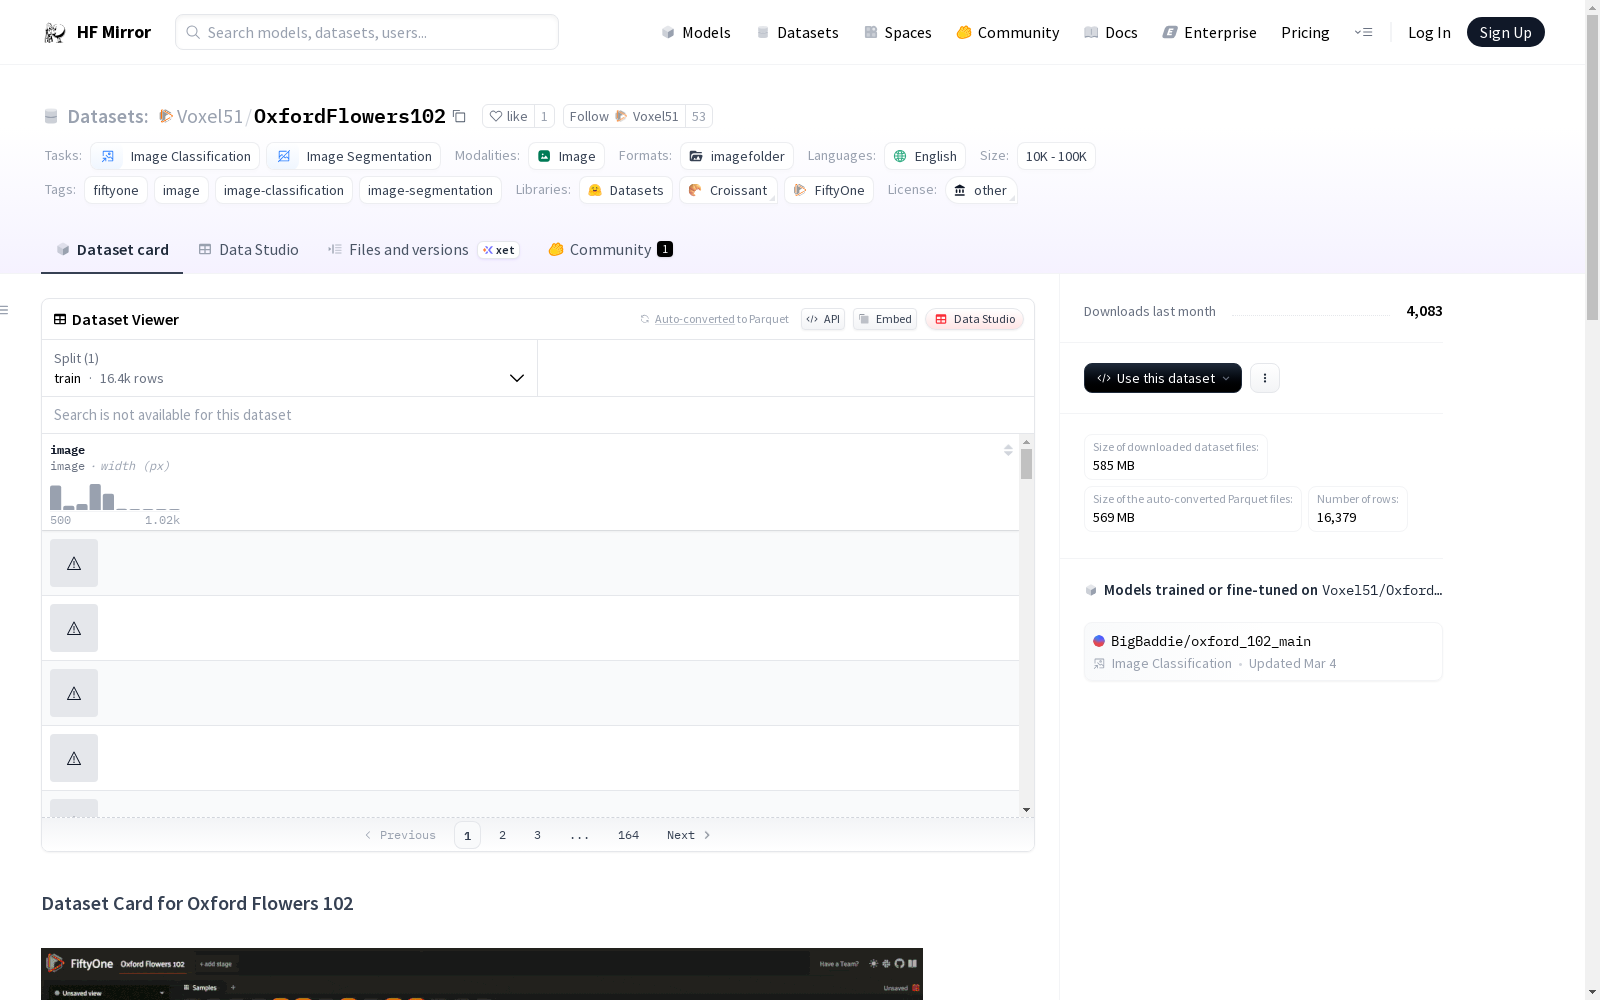1600x1000 pixels.
Task: Click the image-classification tag
Action: pyautogui.click(x=284, y=190)
